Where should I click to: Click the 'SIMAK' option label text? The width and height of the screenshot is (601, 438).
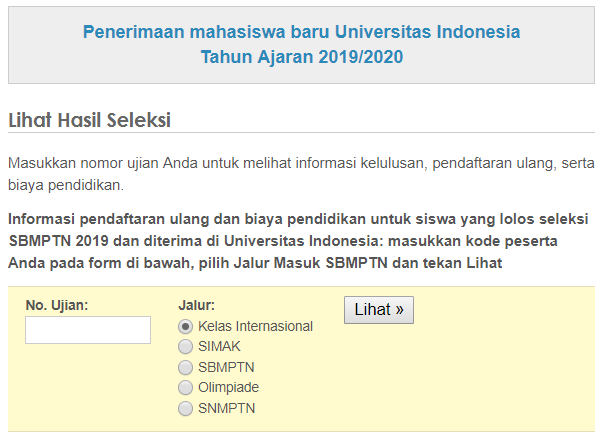(x=219, y=346)
